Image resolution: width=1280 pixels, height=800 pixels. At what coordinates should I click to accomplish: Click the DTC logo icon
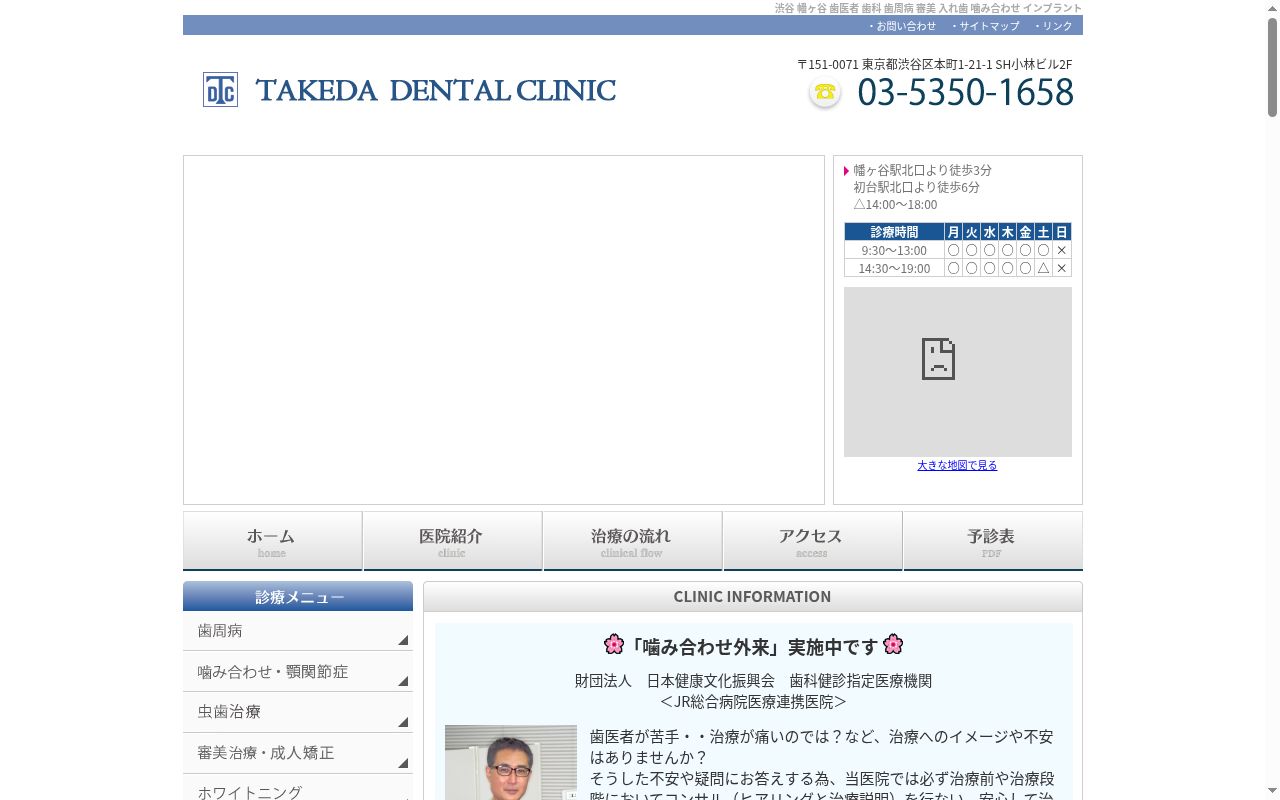pyautogui.click(x=220, y=90)
